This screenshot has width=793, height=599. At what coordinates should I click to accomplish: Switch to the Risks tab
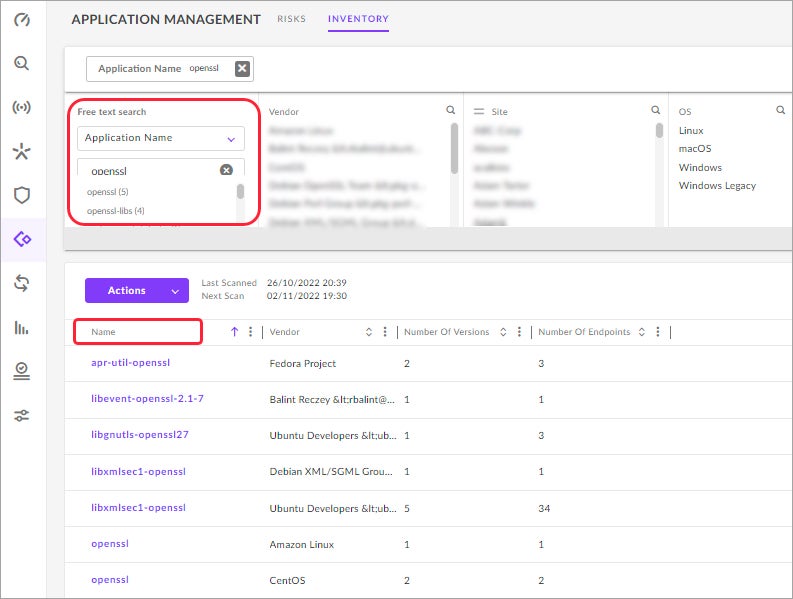[292, 19]
